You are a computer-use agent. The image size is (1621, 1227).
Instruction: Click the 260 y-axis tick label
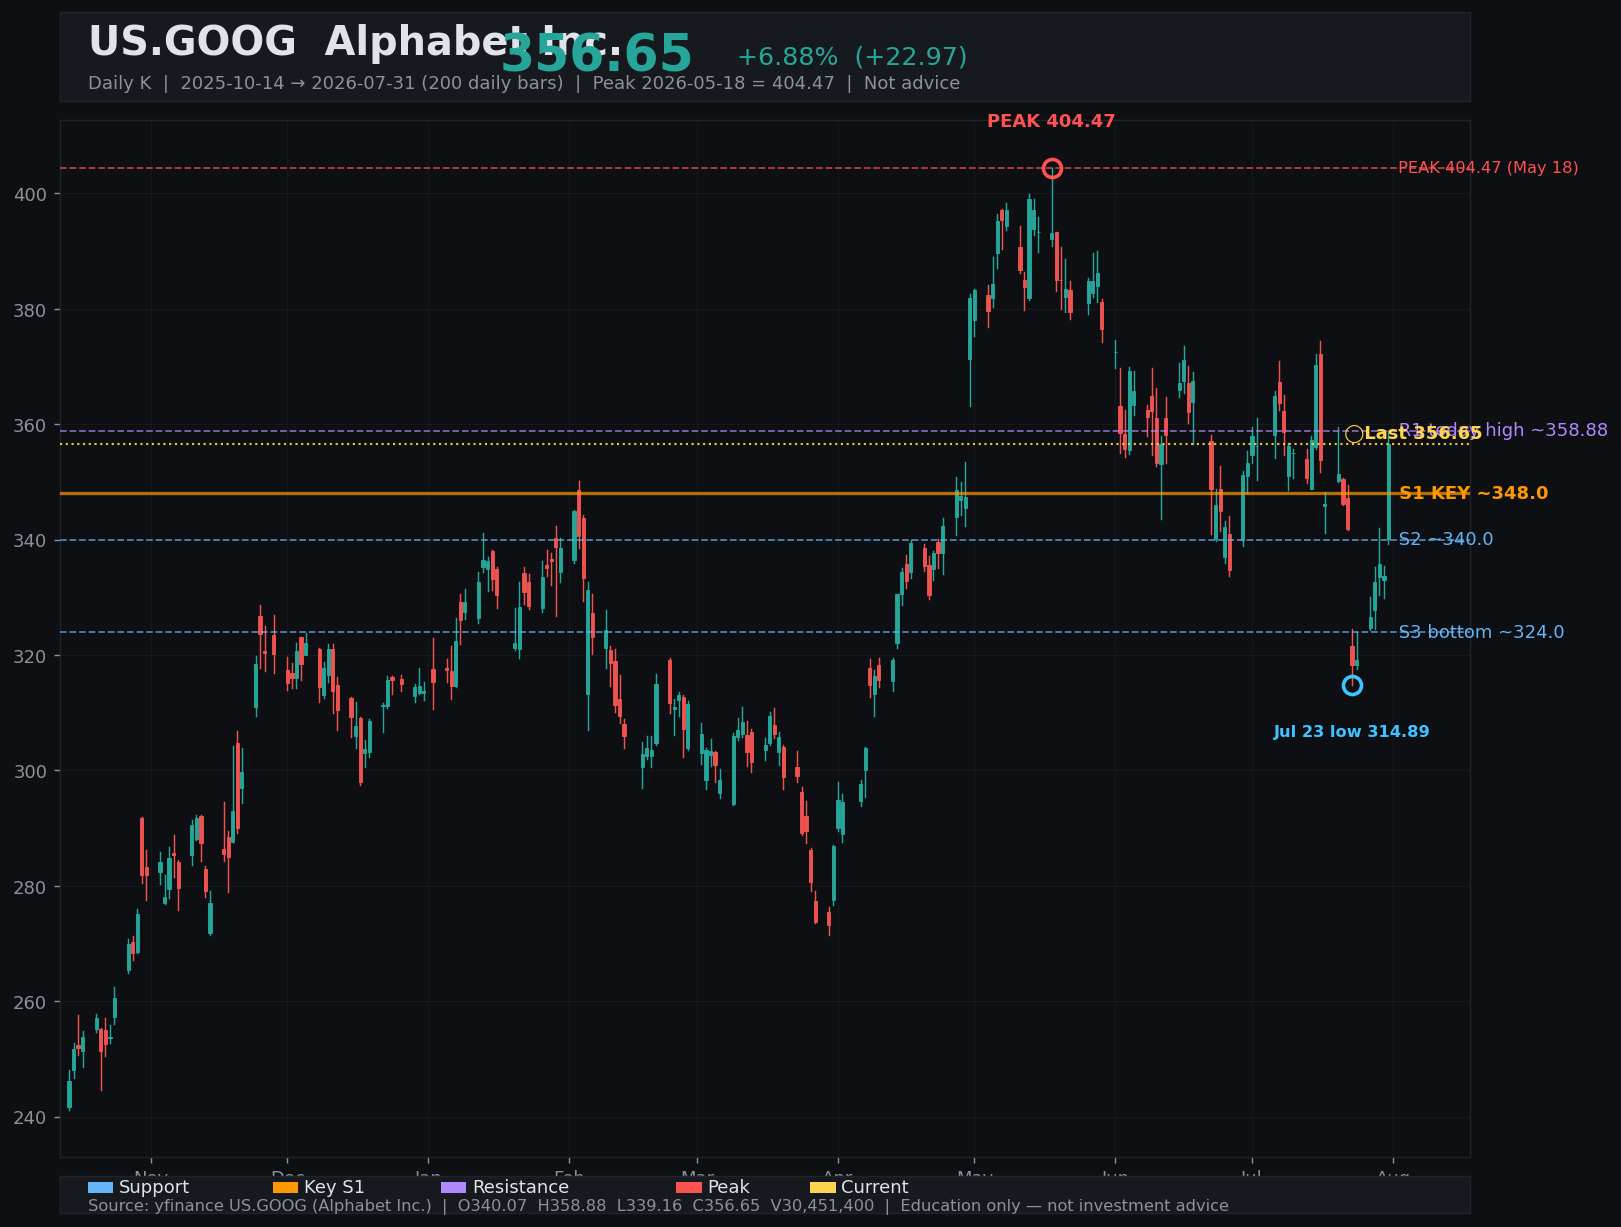click(x=31, y=1002)
